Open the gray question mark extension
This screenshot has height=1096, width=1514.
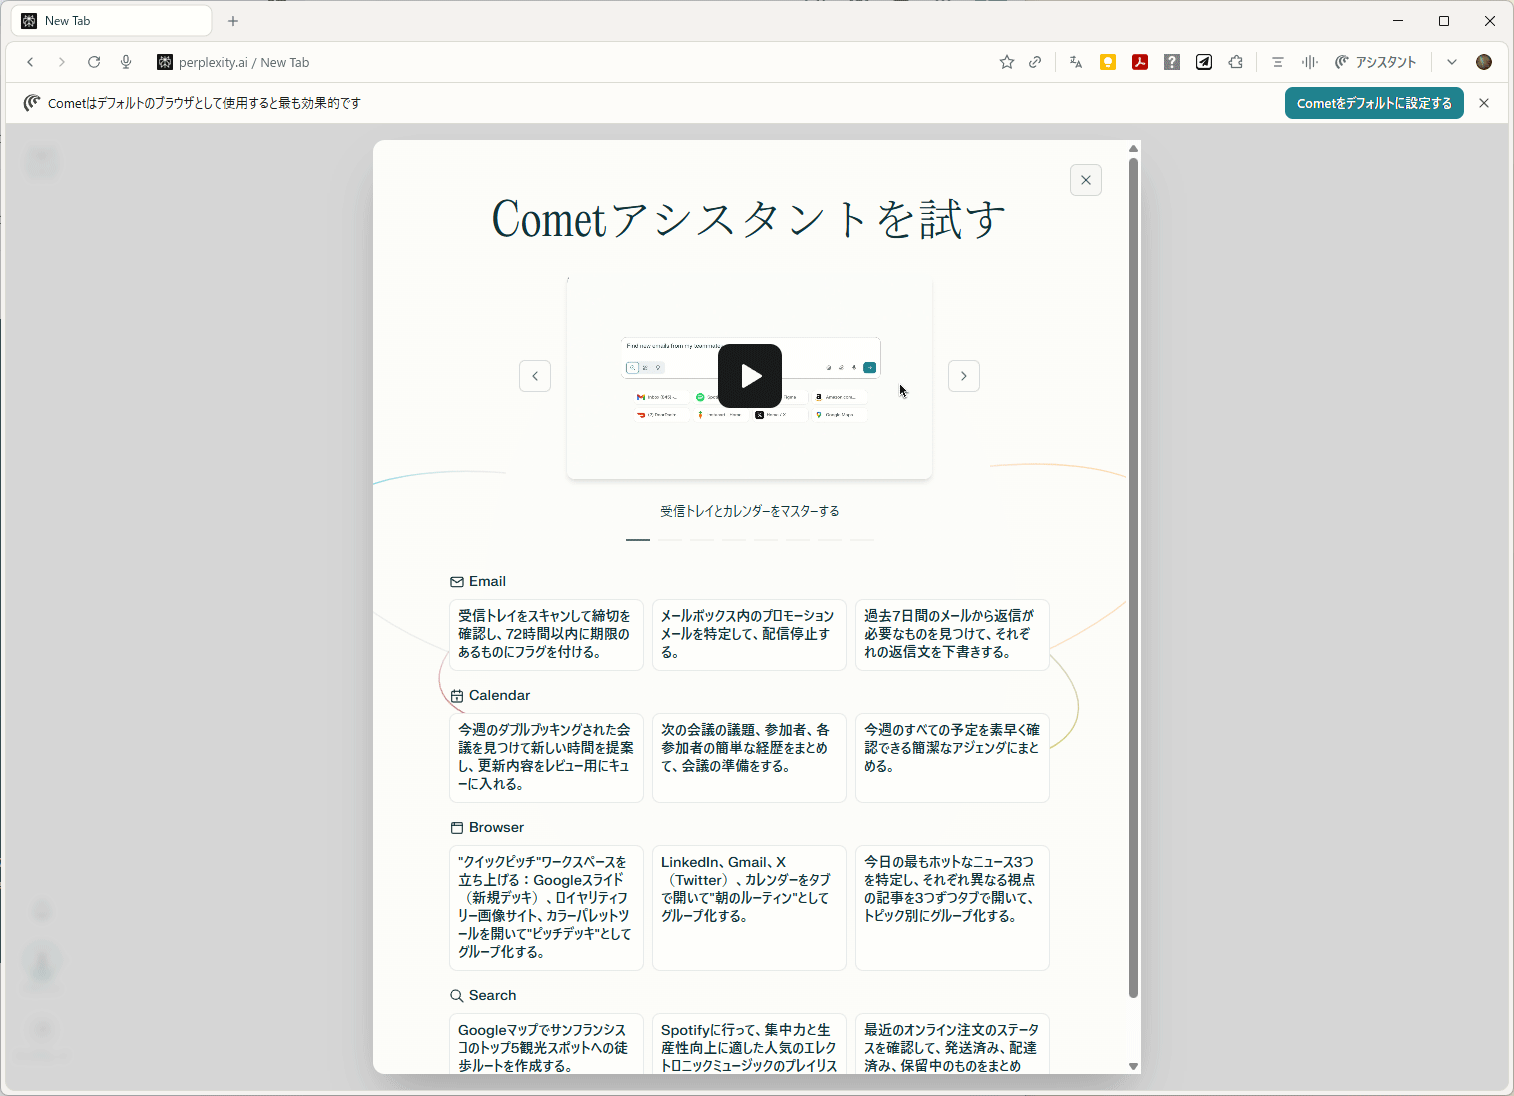tap(1172, 62)
